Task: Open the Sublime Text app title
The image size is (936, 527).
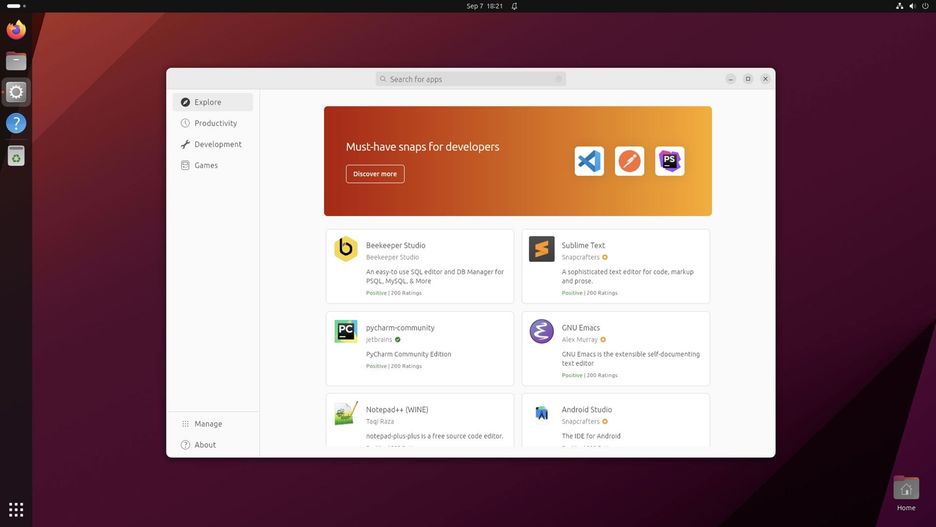Action: click(x=583, y=245)
